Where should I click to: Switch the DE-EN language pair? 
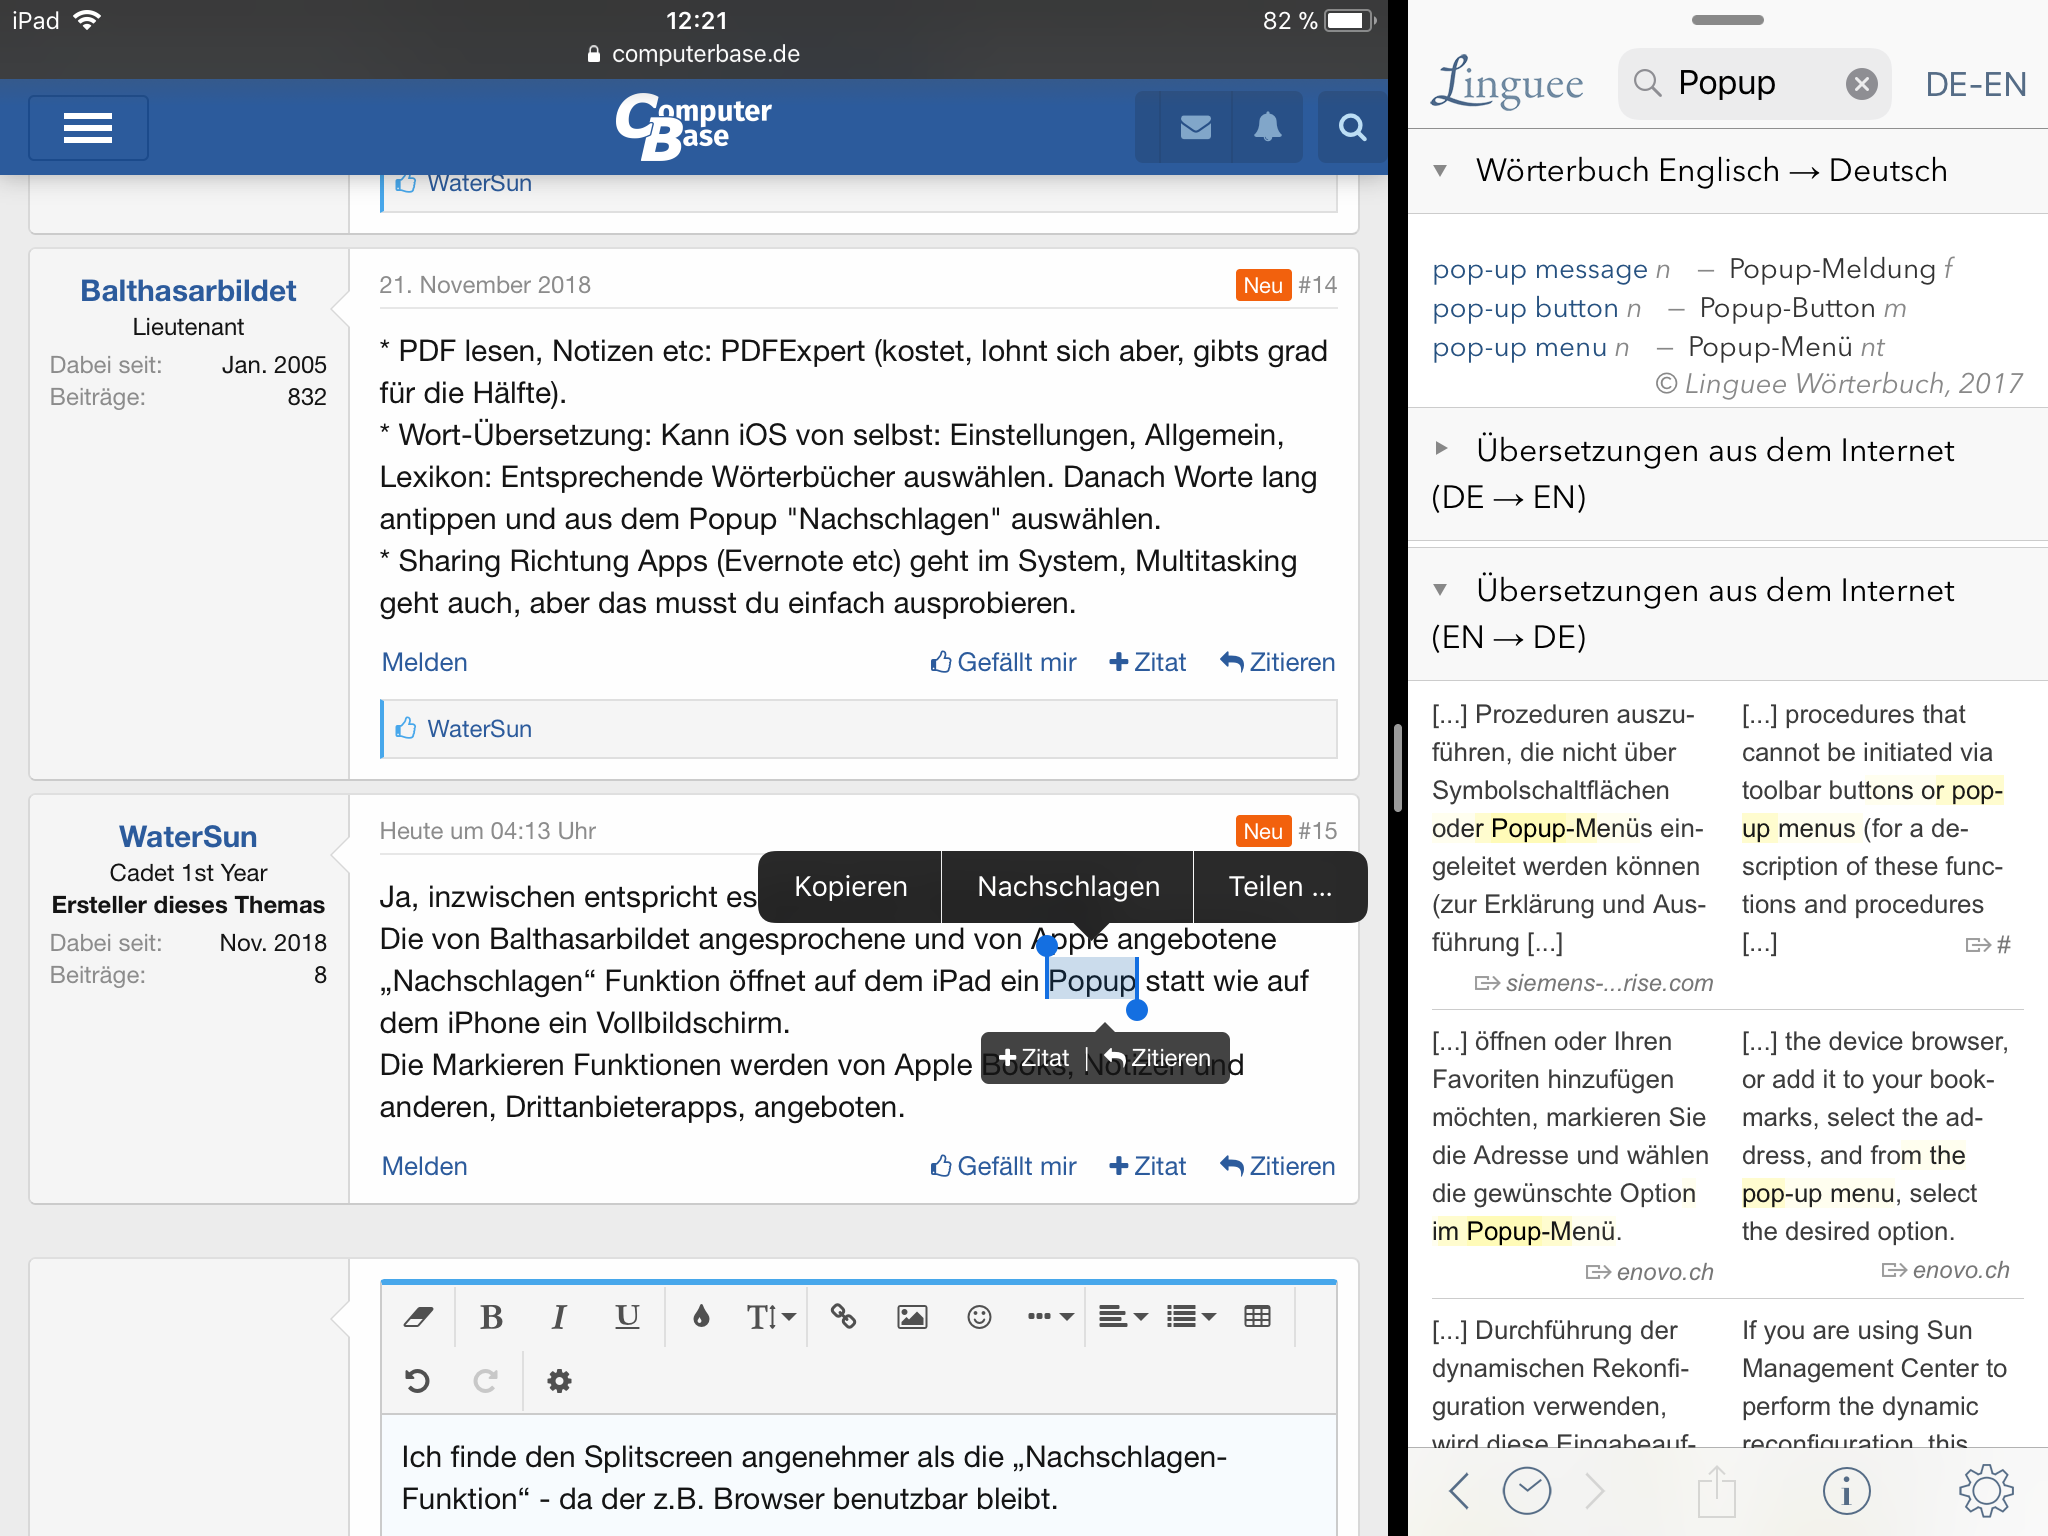[1975, 84]
